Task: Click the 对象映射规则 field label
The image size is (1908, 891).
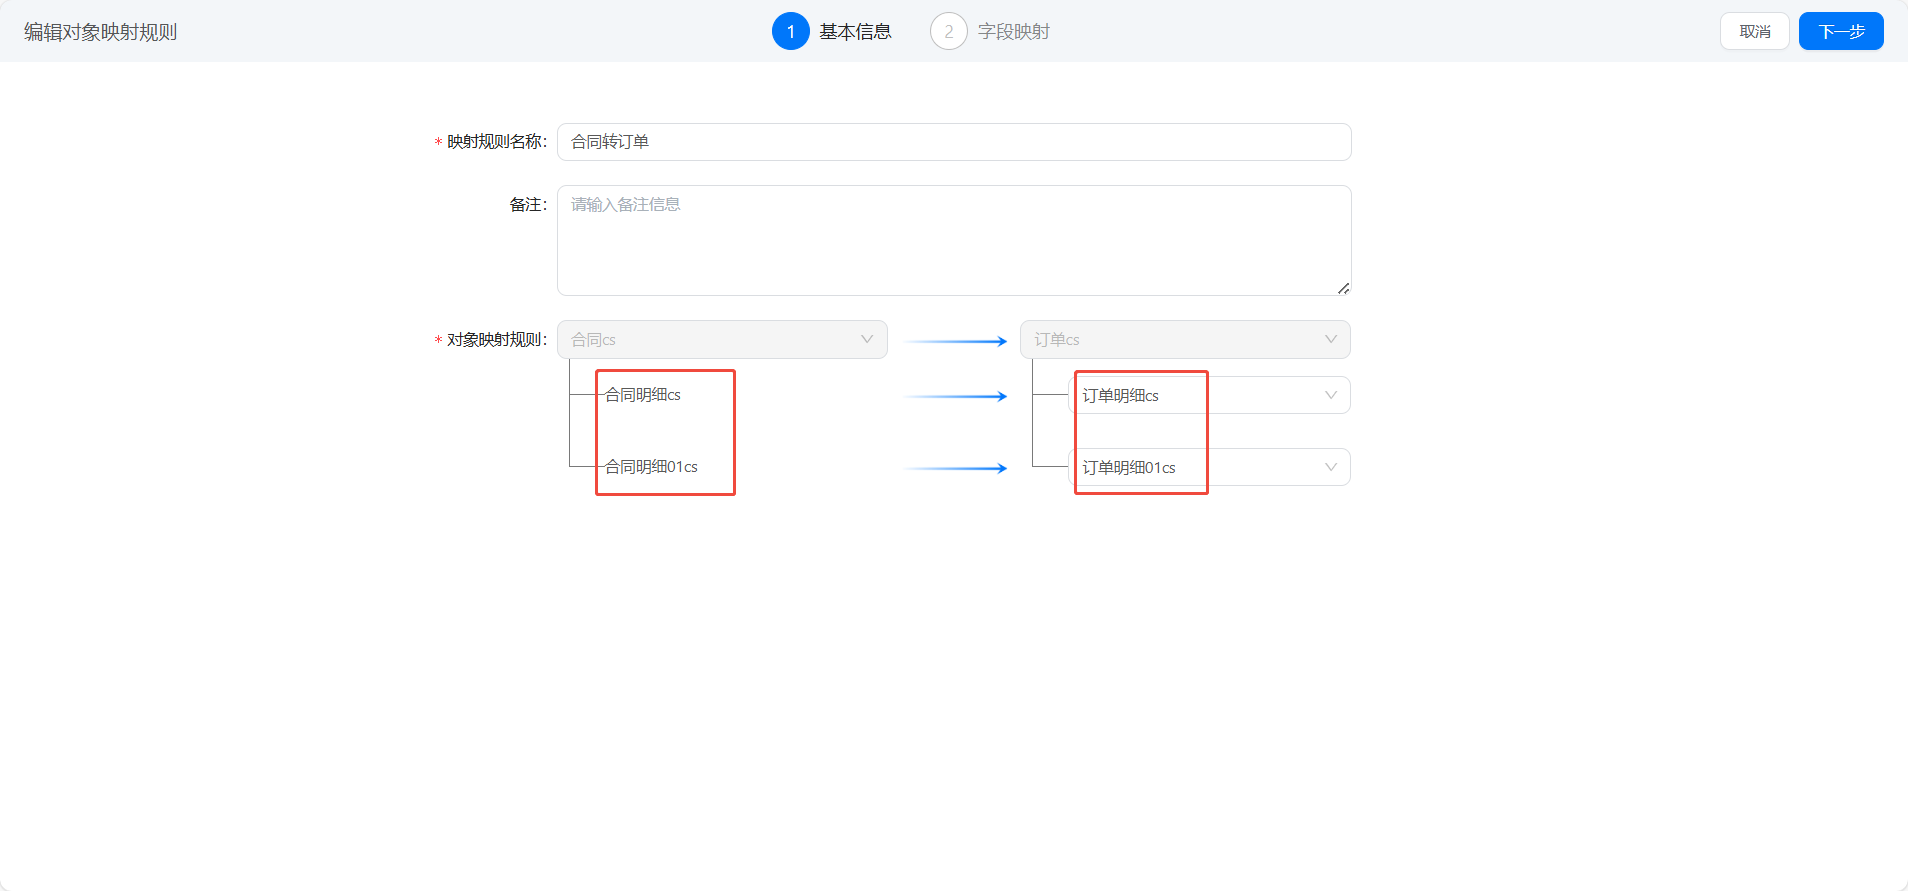Action: coord(497,340)
